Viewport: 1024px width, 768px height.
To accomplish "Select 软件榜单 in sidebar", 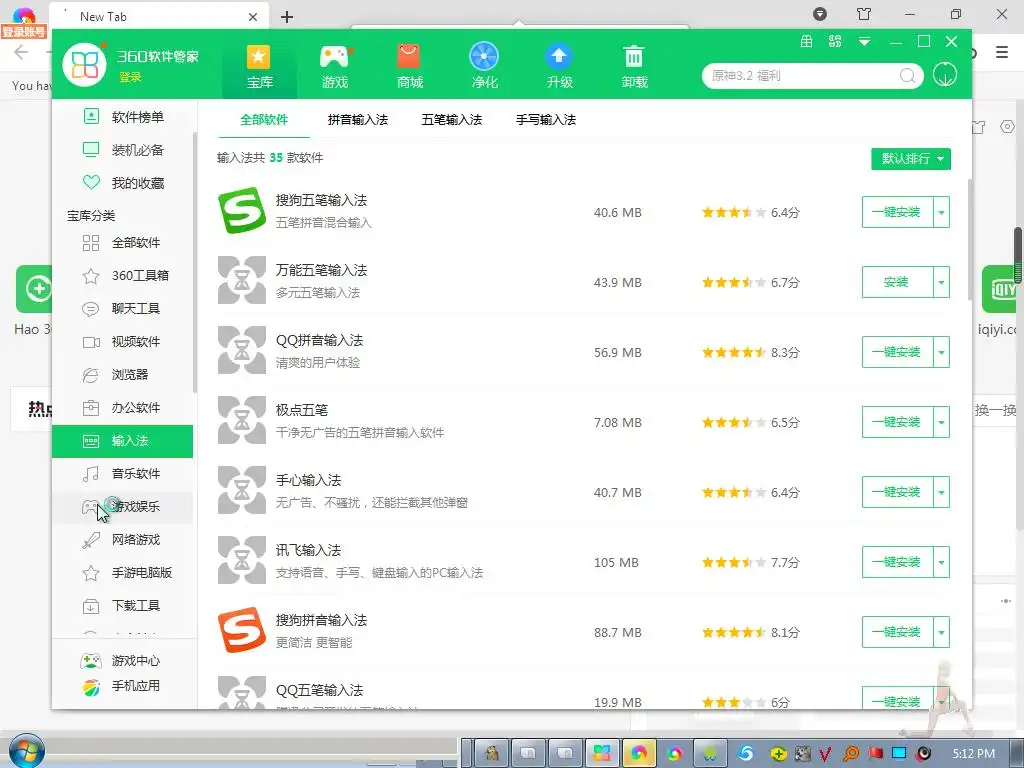I will point(124,117).
